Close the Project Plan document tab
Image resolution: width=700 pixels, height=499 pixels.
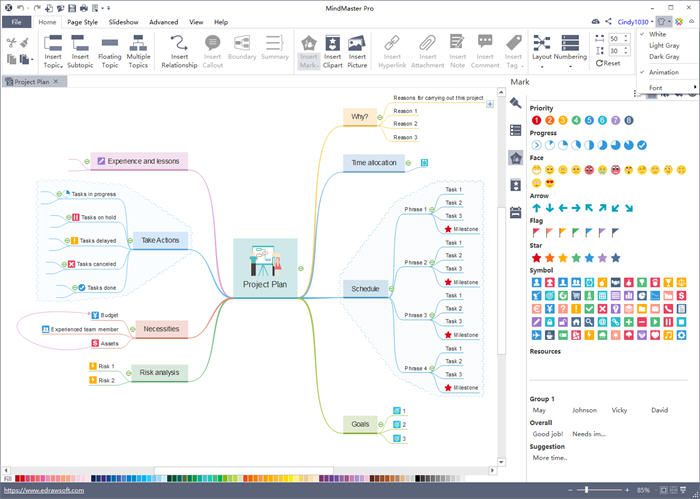tap(56, 81)
